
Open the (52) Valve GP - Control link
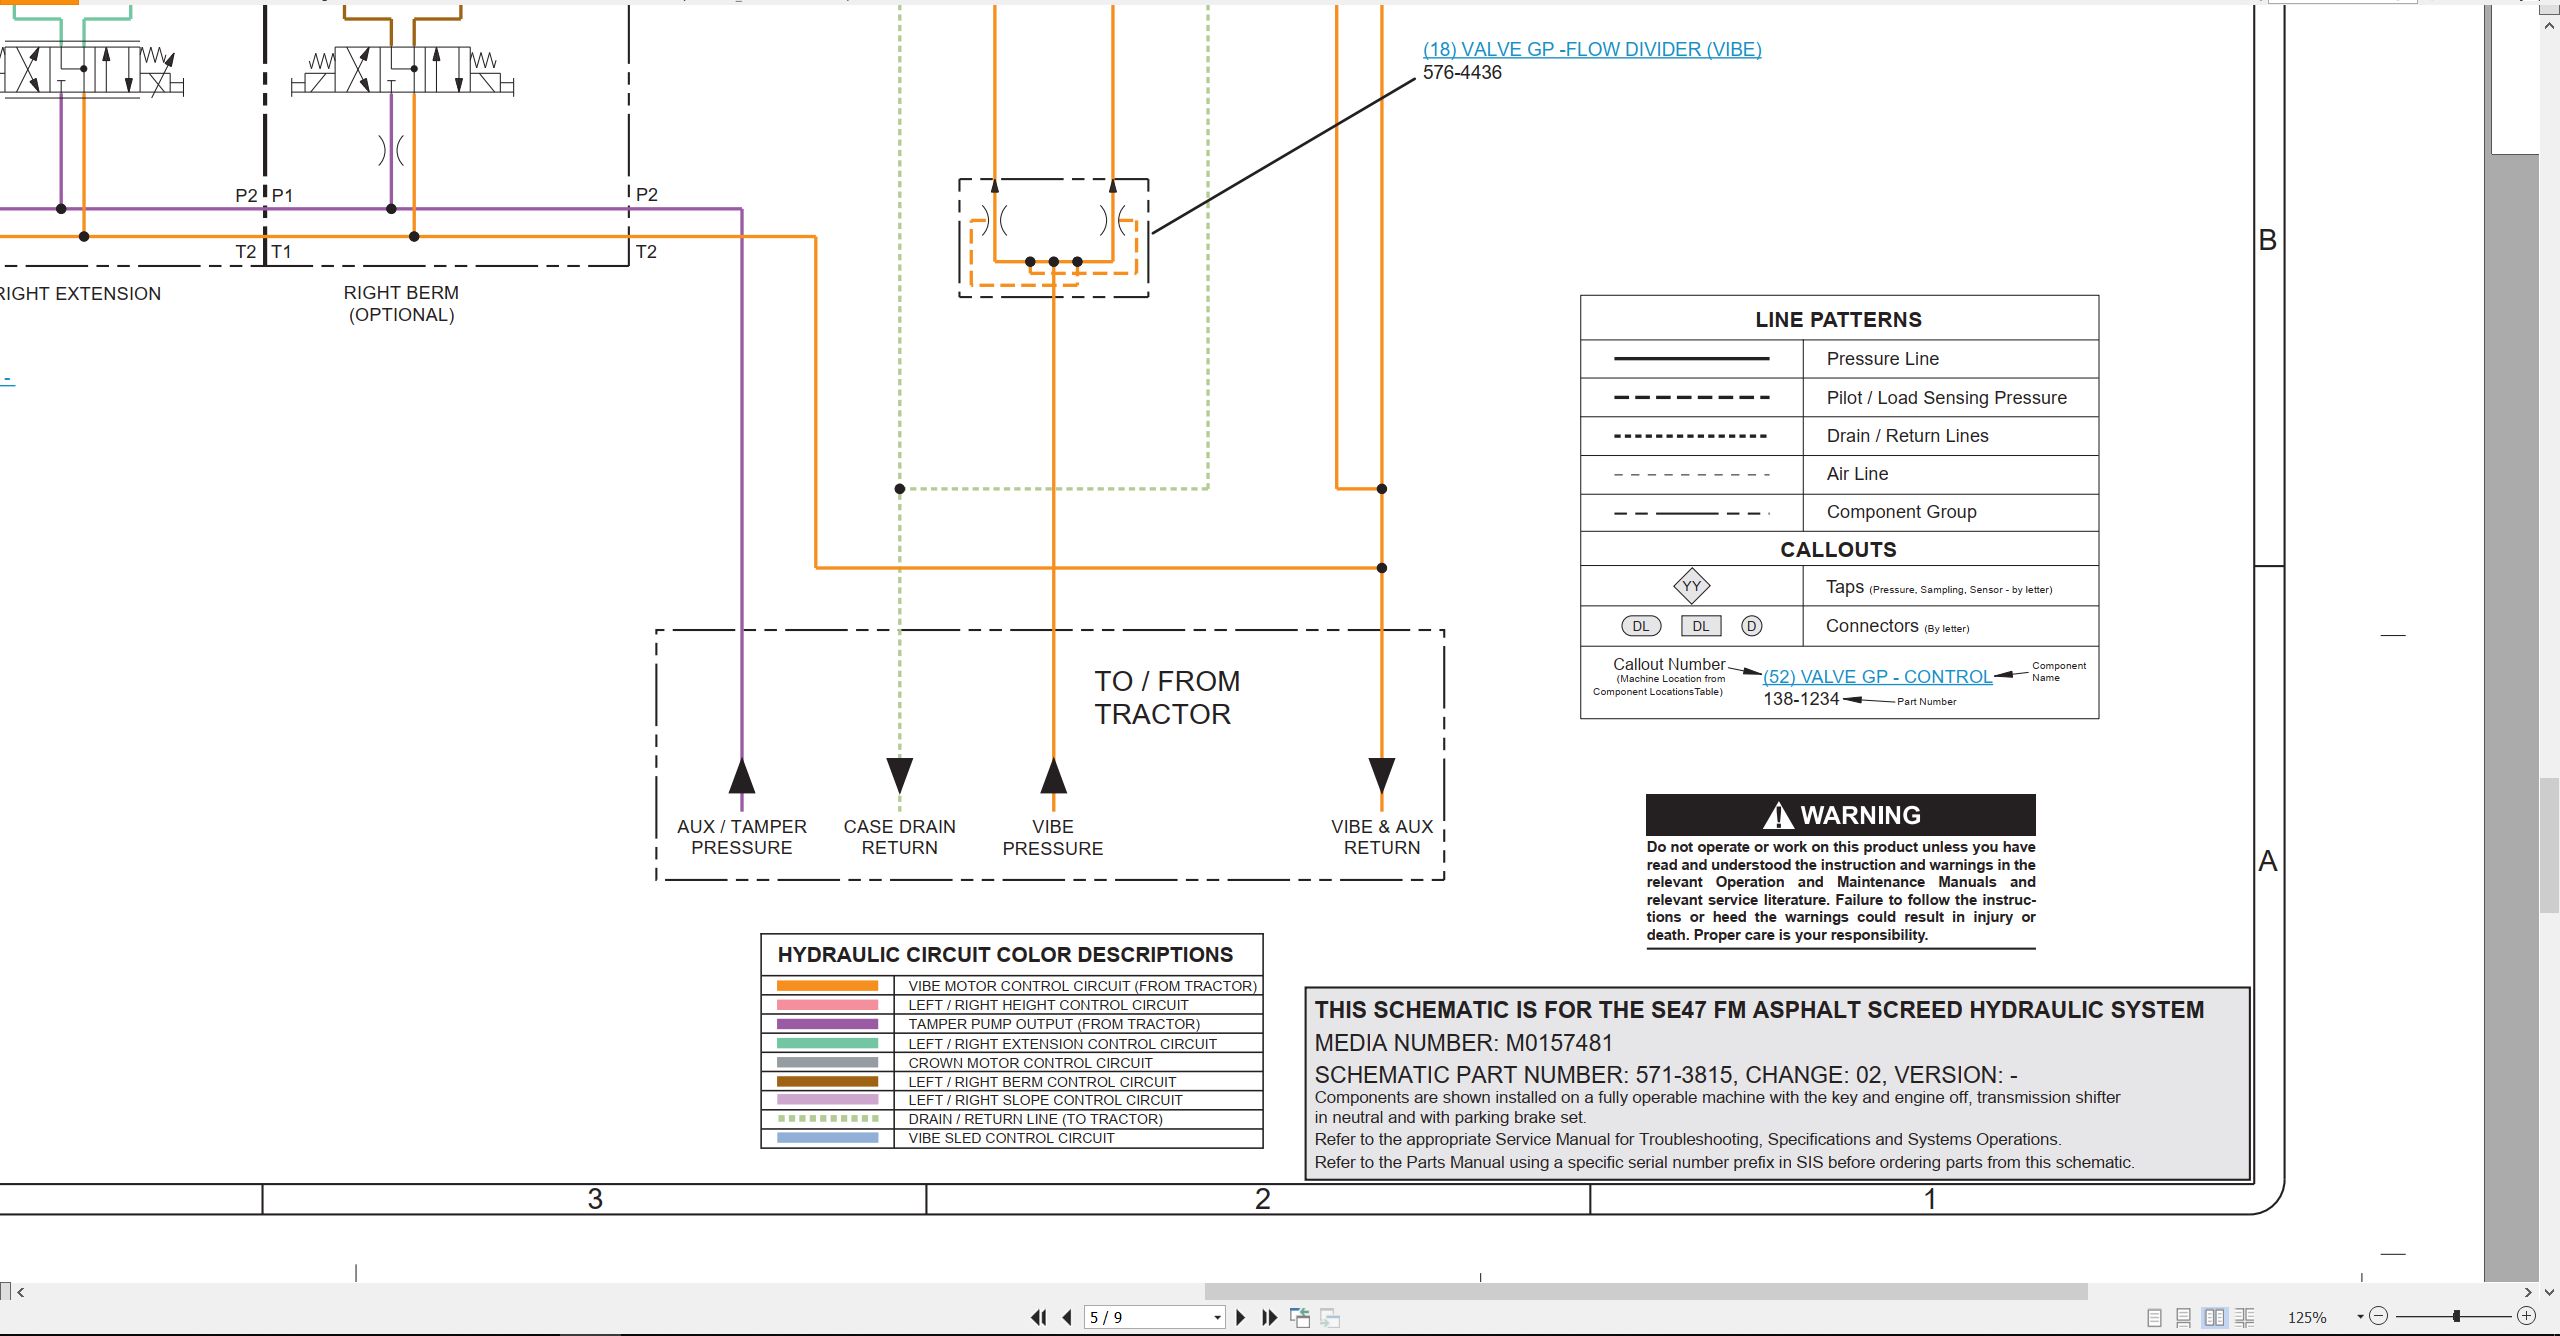1877,677
